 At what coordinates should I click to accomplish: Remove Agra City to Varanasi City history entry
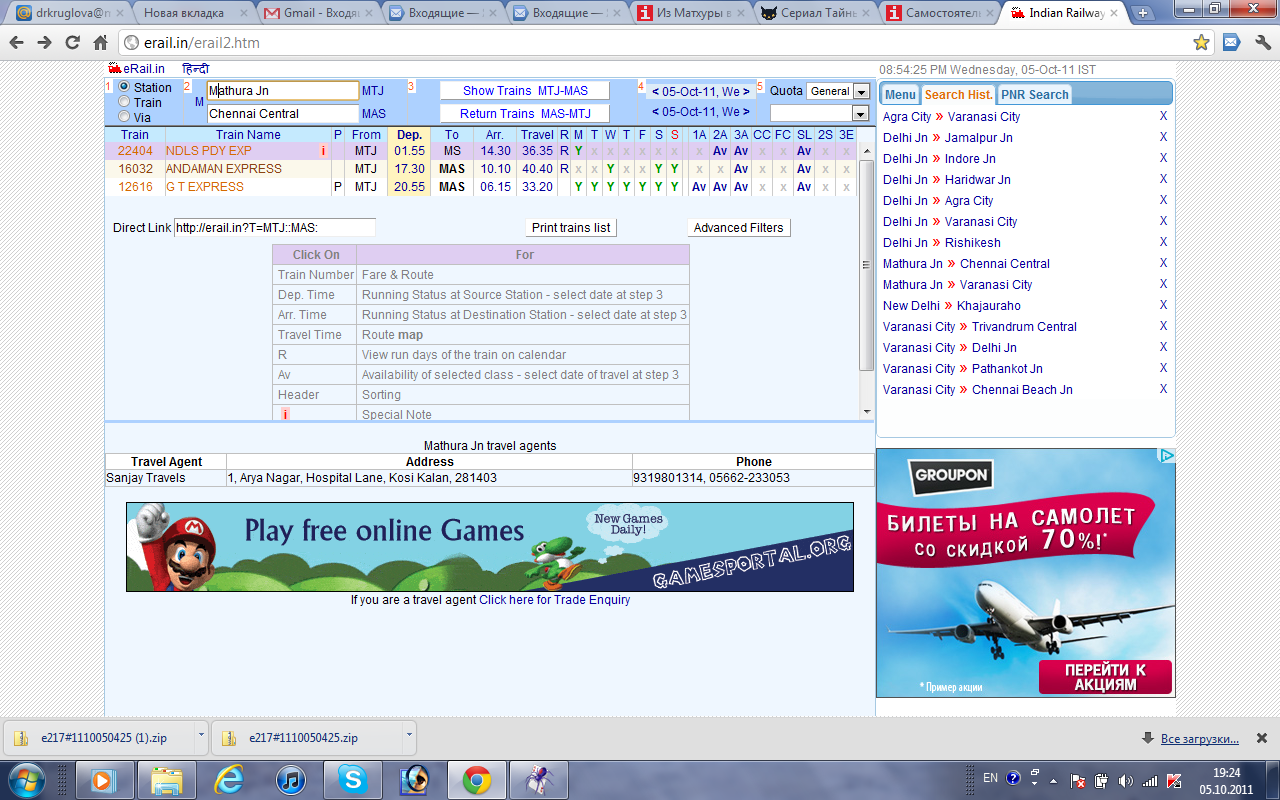click(1163, 117)
